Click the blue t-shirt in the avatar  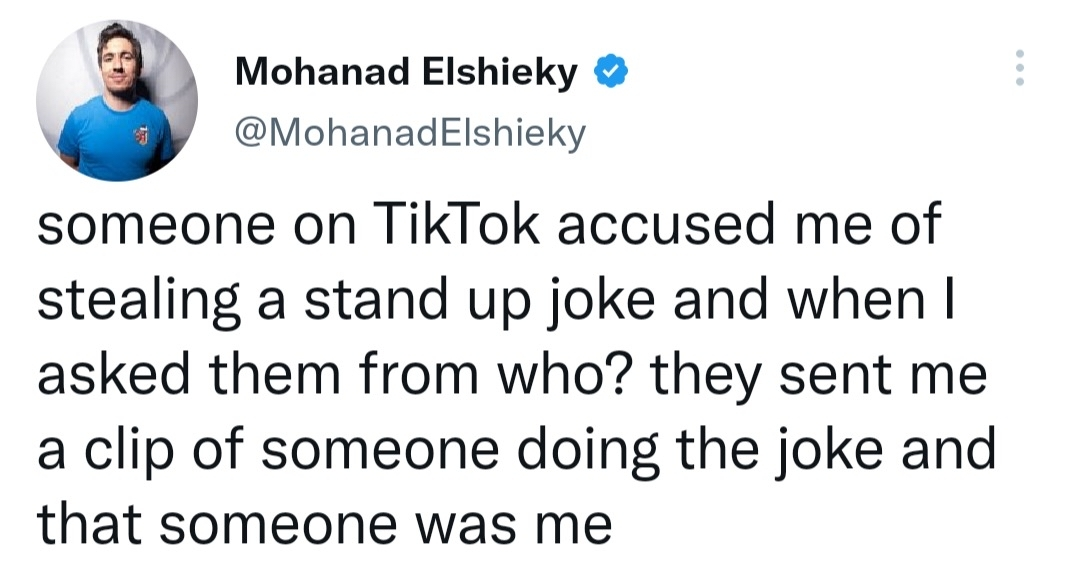[x=116, y=138]
